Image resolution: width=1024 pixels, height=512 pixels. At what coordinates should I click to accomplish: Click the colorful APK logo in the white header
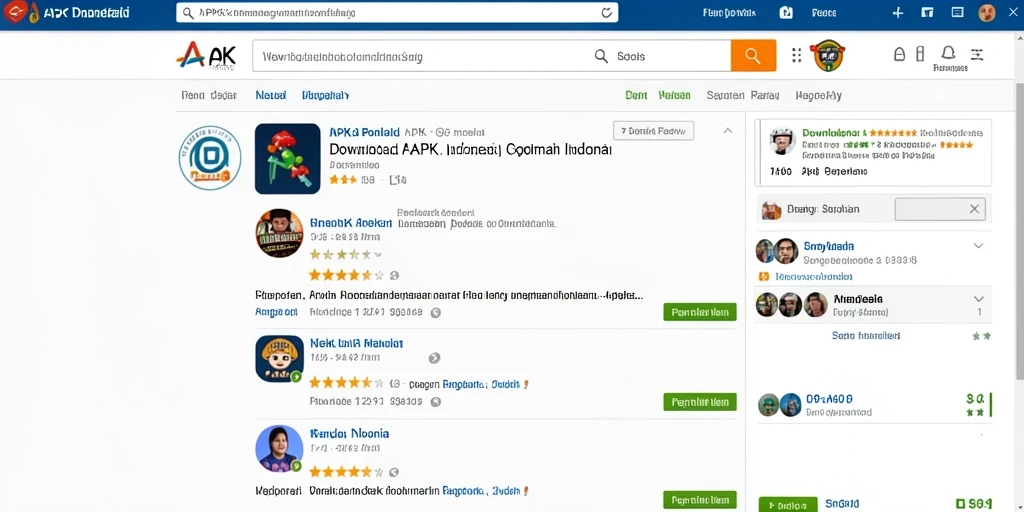(x=206, y=56)
